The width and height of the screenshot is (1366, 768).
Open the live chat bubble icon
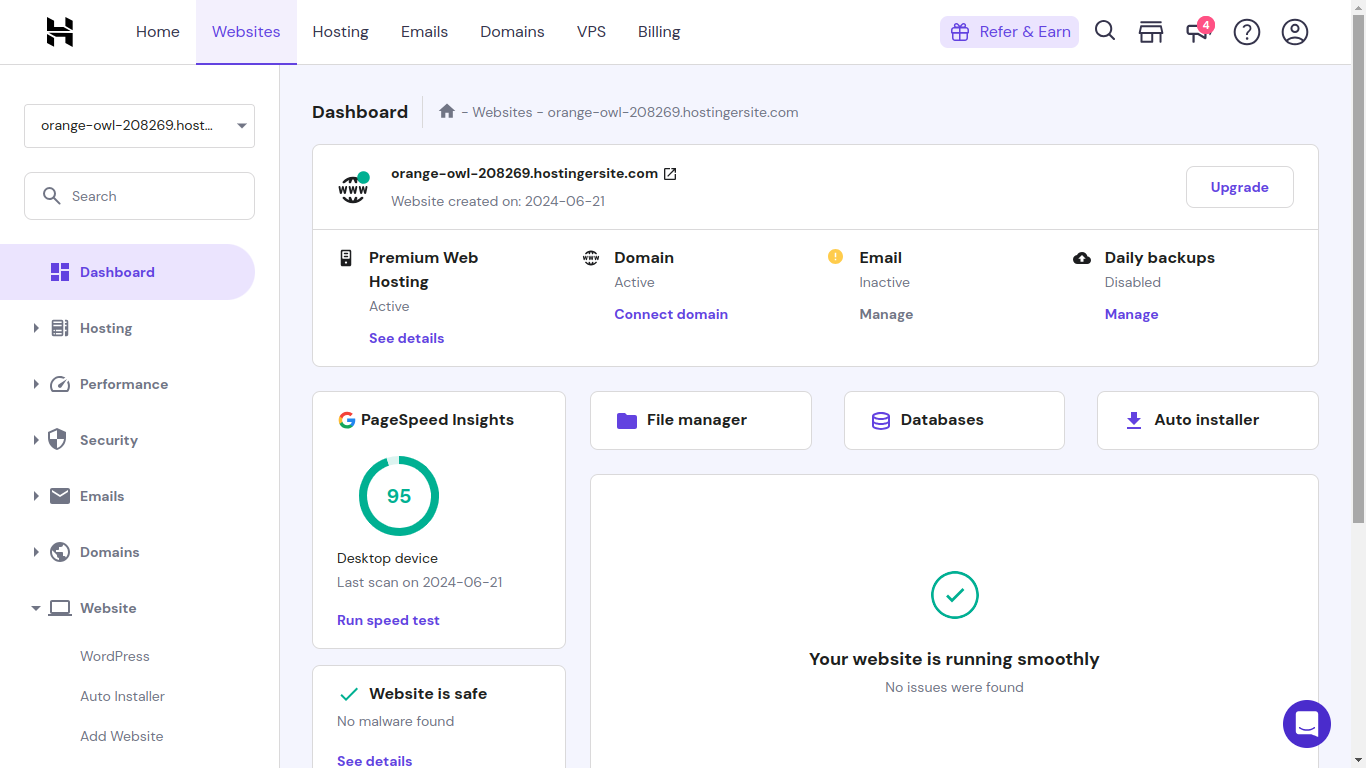[1307, 724]
